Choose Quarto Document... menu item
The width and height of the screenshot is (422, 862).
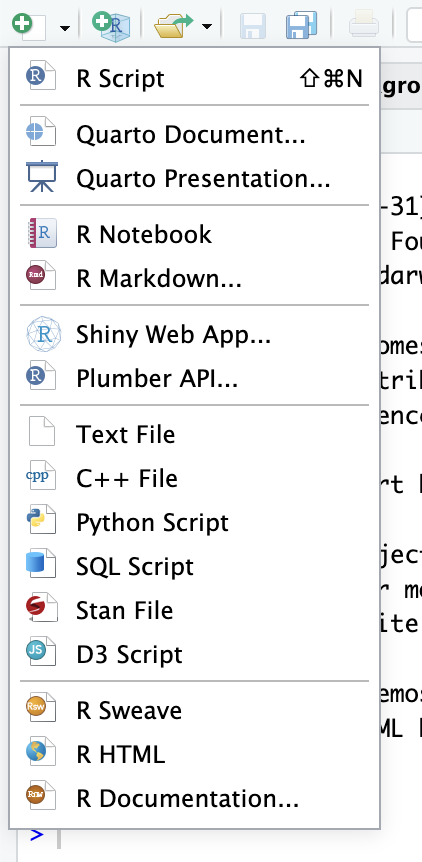[195, 134]
